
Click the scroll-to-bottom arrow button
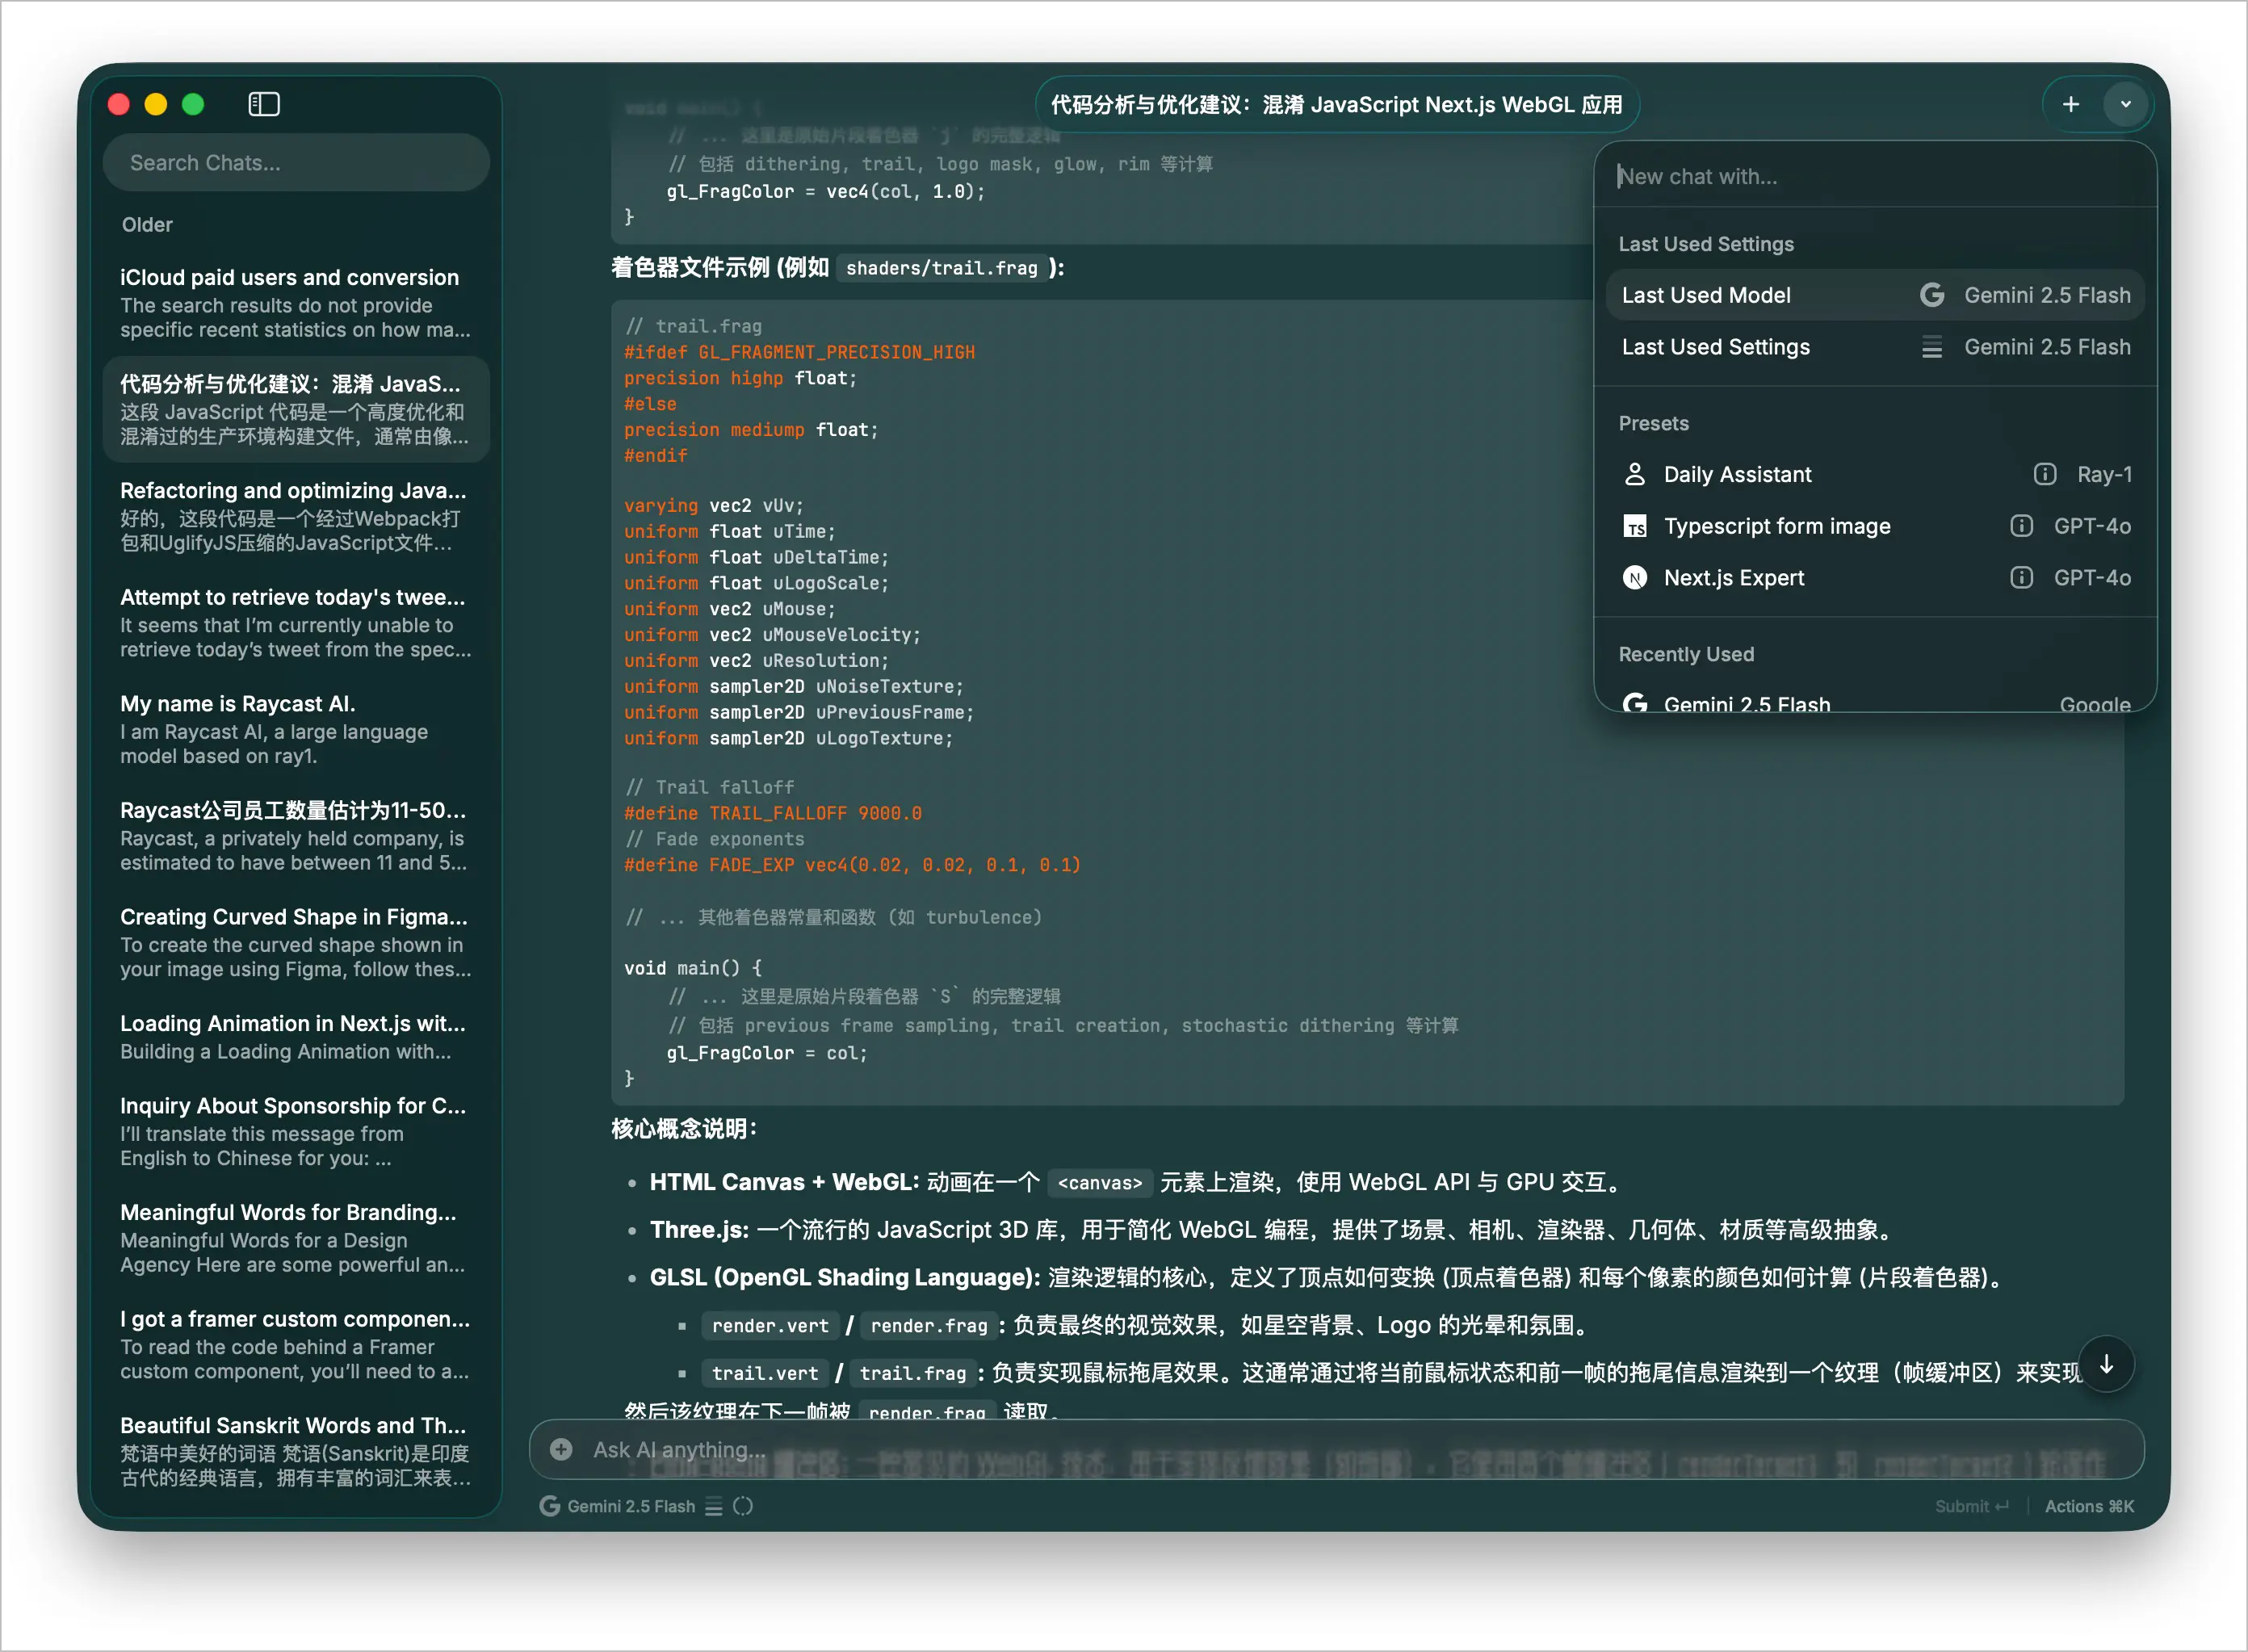(x=2106, y=1364)
